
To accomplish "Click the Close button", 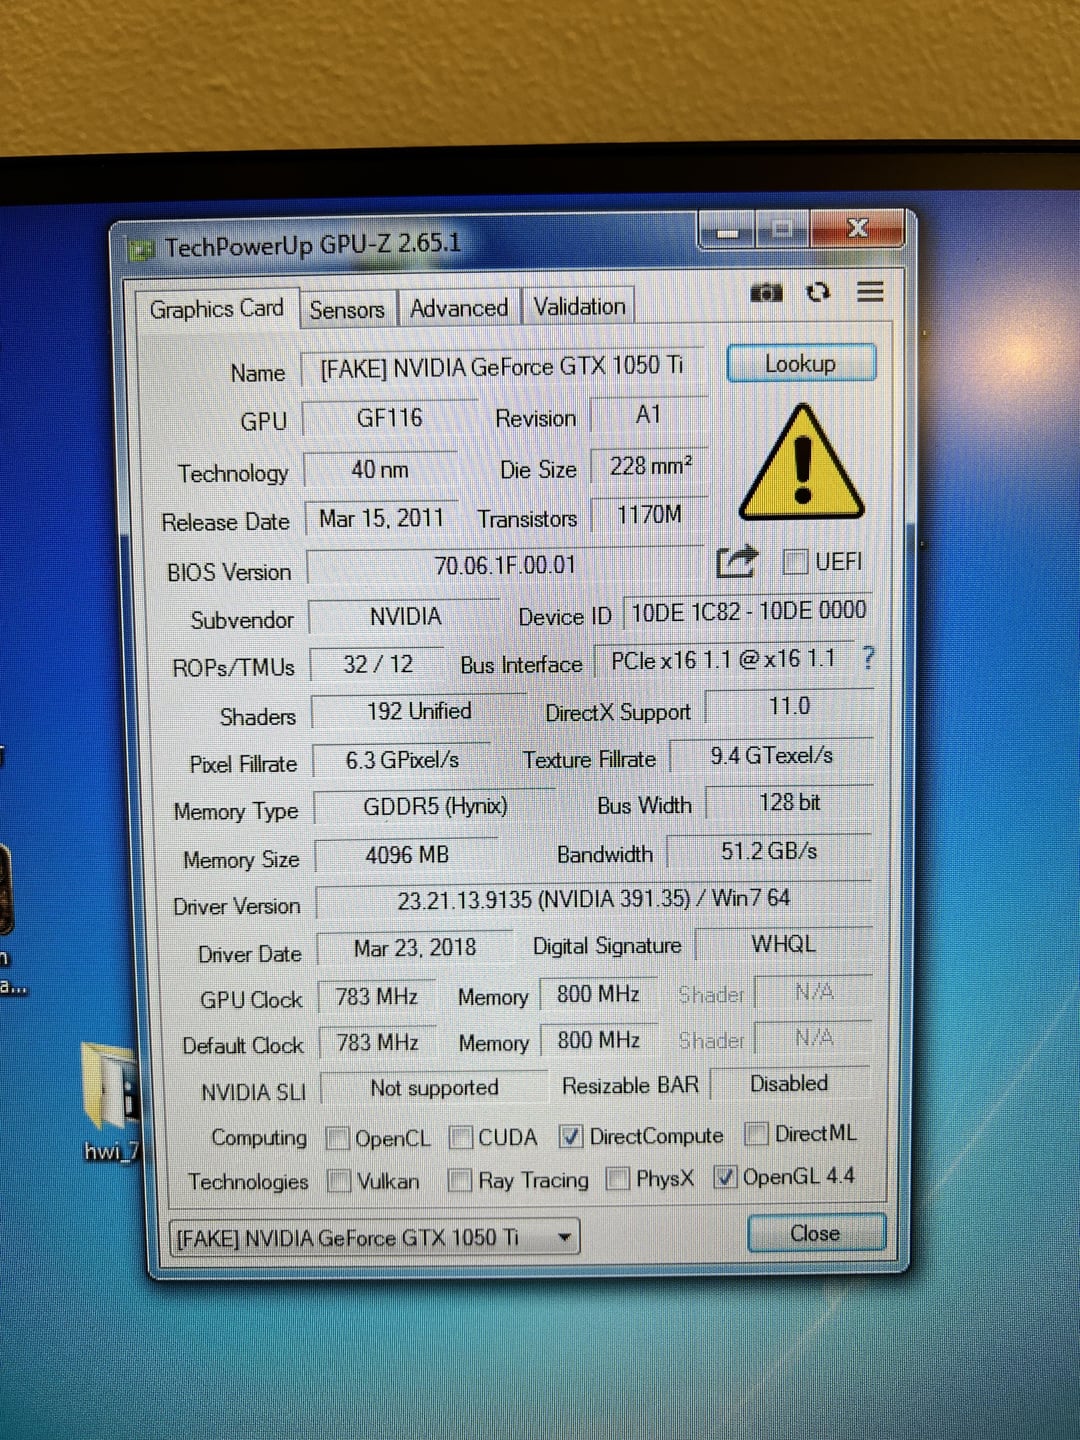I will click(816, 1233).
